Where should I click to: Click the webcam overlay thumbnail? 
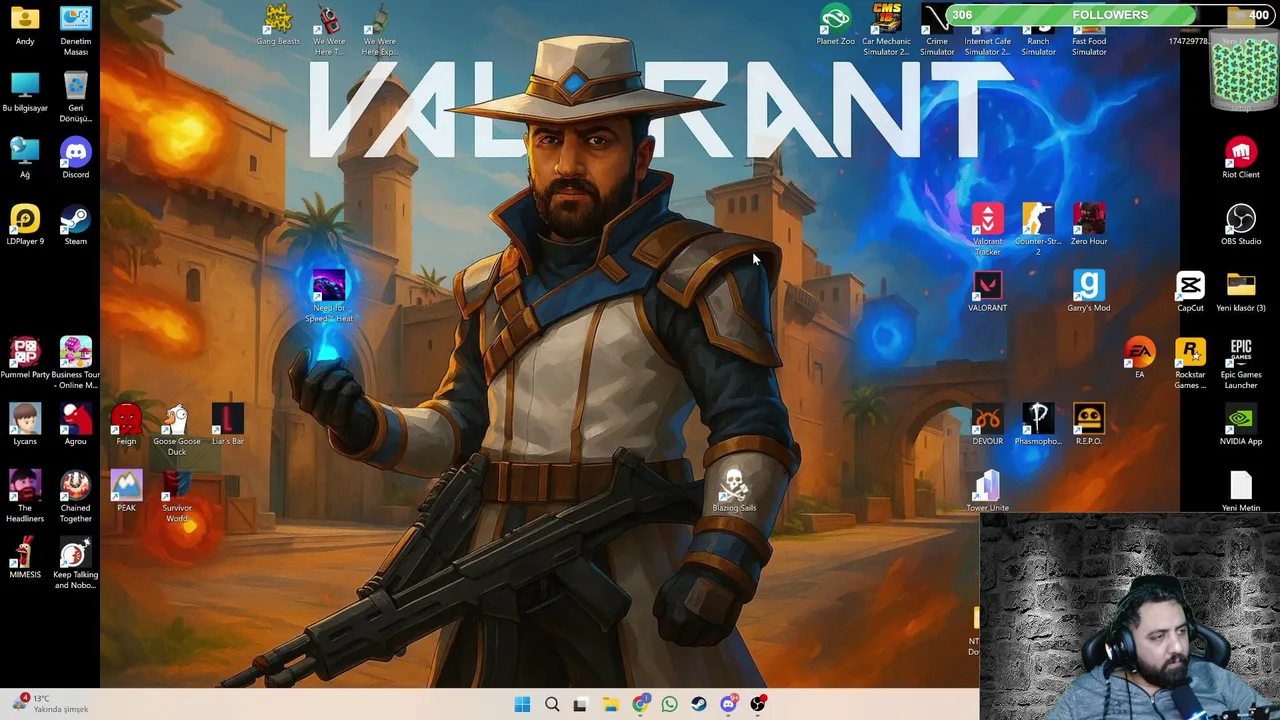click(x=1130, y=618)
